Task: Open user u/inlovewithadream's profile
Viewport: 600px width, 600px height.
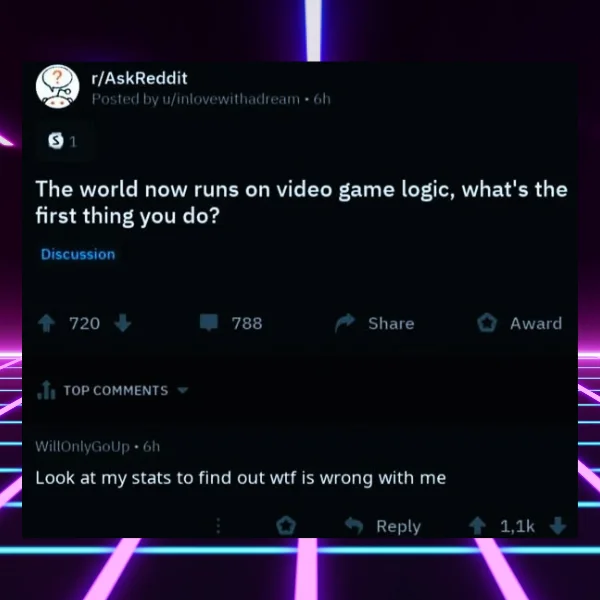Action: click(231, 99)
